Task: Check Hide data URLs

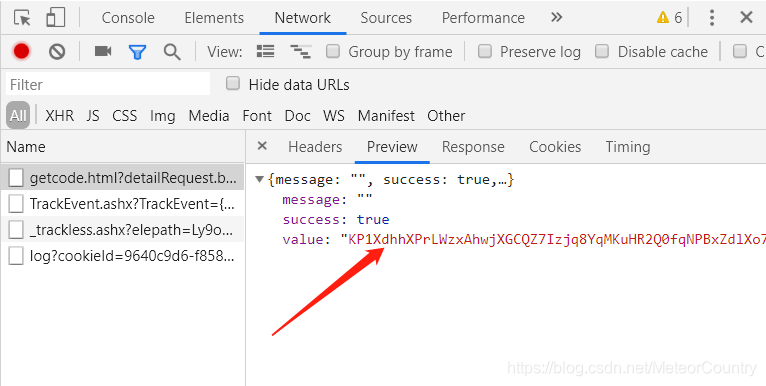Action: coord(233,84)
